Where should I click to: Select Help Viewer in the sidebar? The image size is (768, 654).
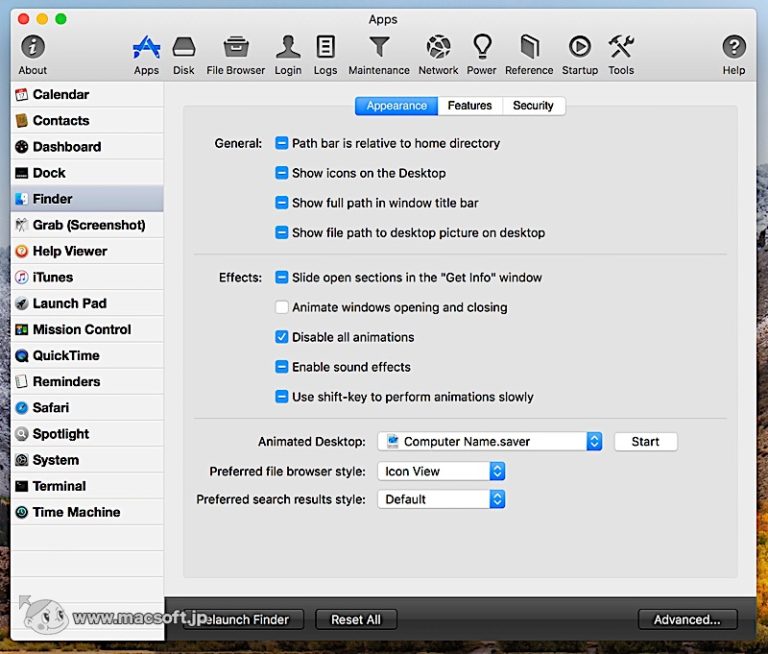point(87,251)
